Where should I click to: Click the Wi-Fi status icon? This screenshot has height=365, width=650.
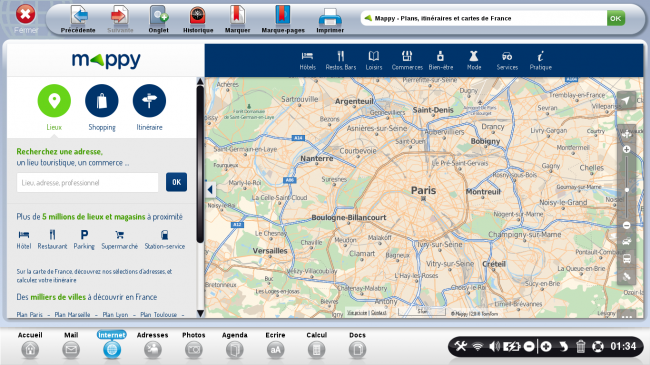478,346
